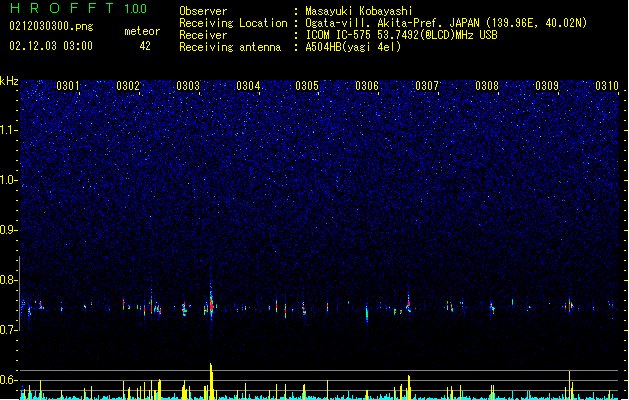Click the 0301 time marker
Viewport: 629px width, 400px height.
68,86
